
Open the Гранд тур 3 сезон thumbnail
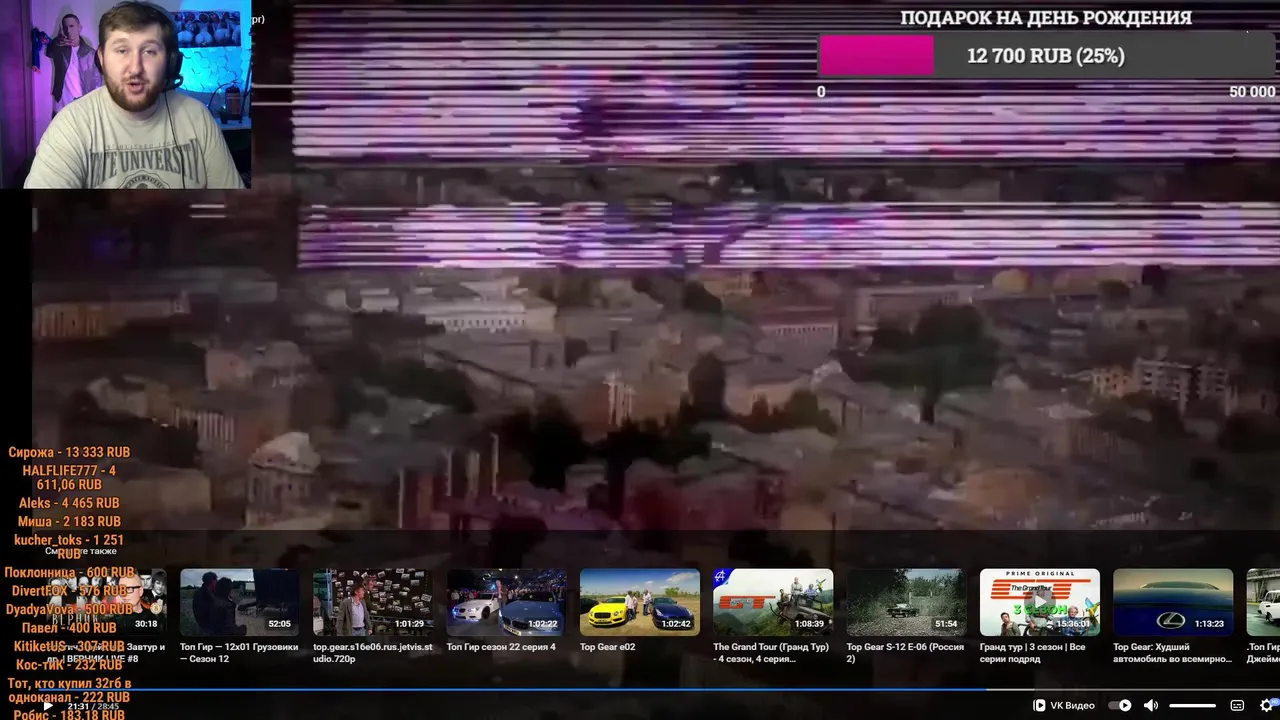coord(1040,602)
